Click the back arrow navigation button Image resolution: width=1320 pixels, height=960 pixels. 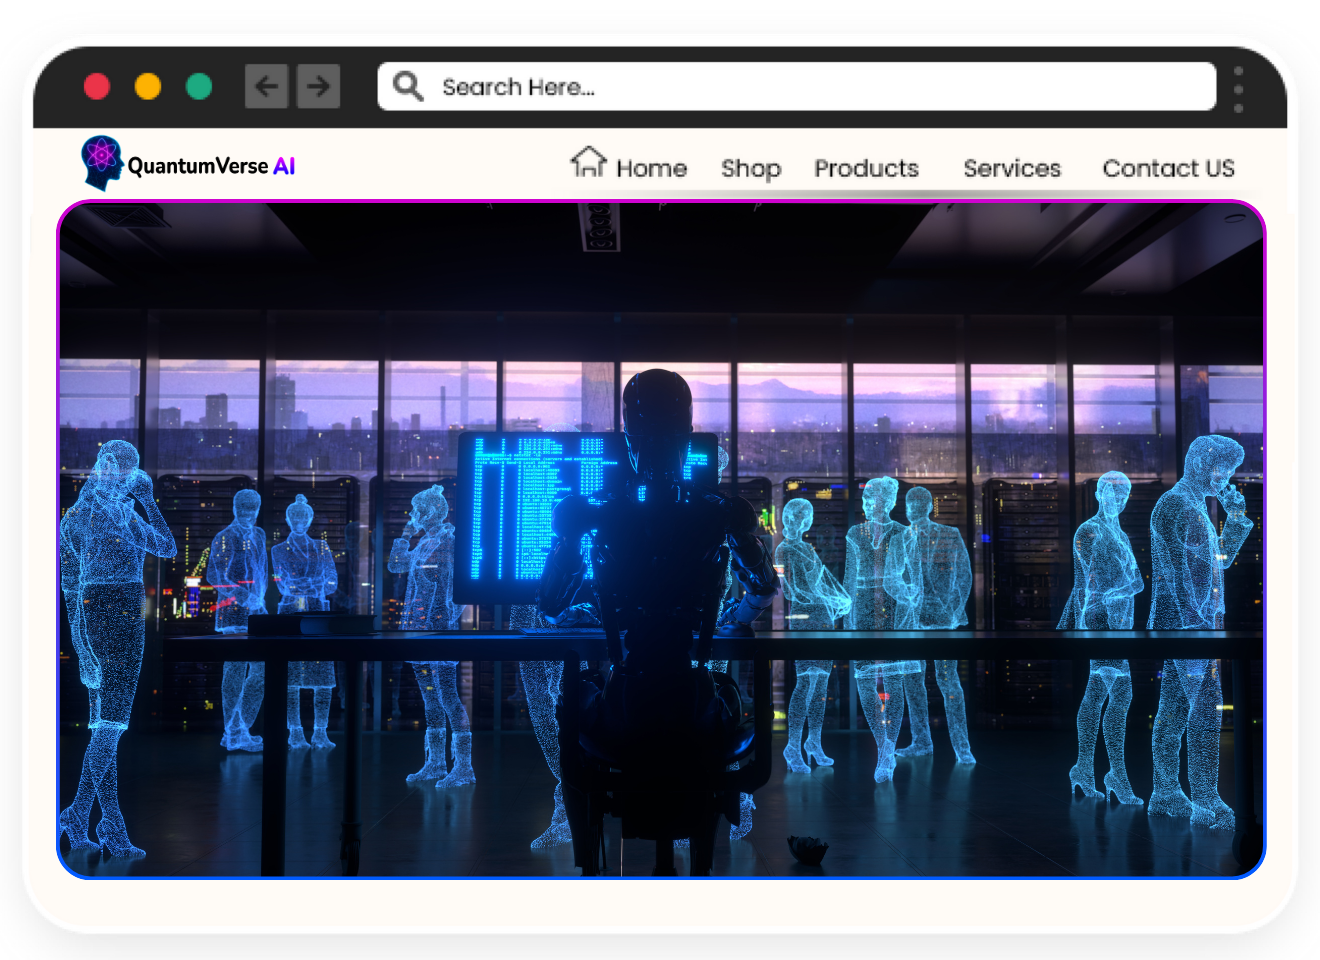coord(266,87)
